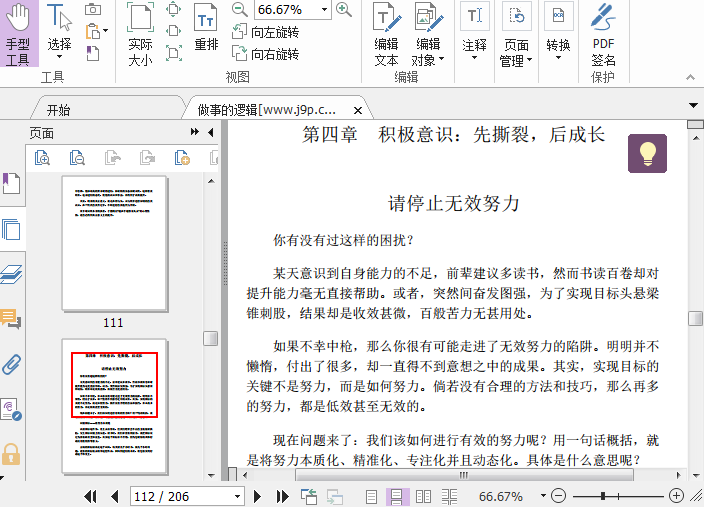Expand the Pages panel with the double arrow
Image resolution: width=704 pixels, height=507 pixels.
click(194, 132)
